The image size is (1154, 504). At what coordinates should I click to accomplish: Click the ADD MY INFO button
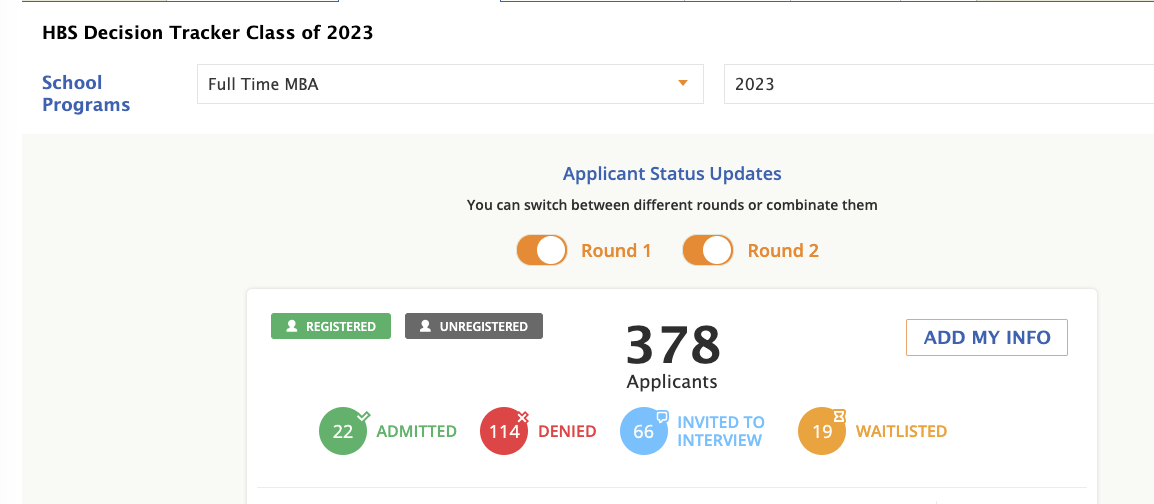[x=986, y=338]
